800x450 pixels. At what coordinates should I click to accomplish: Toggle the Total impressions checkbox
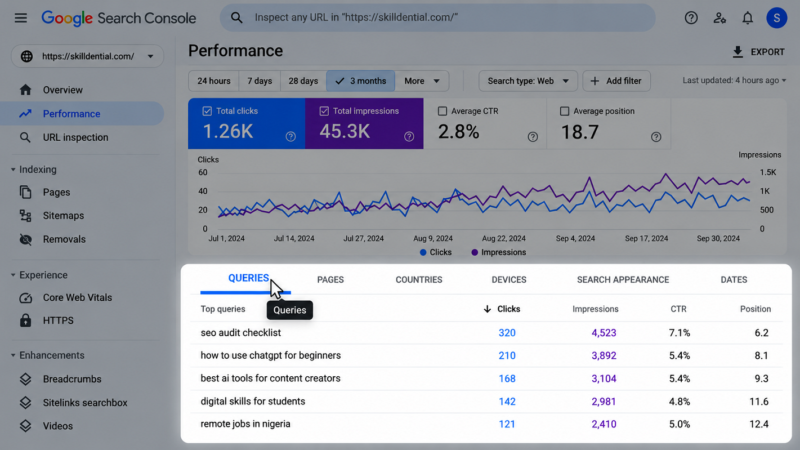(x=324, y=111)
